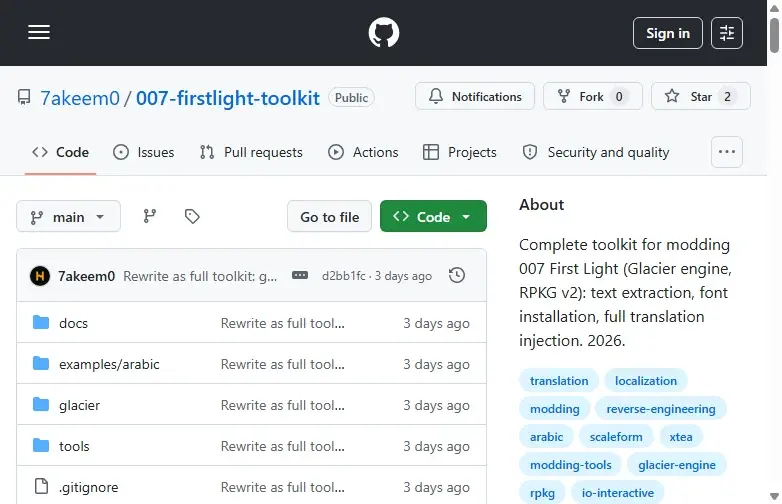Select the modding-tools topic tag
Image resolution: width=782 pixels, height=504 pixels.
tap(571, 465)
